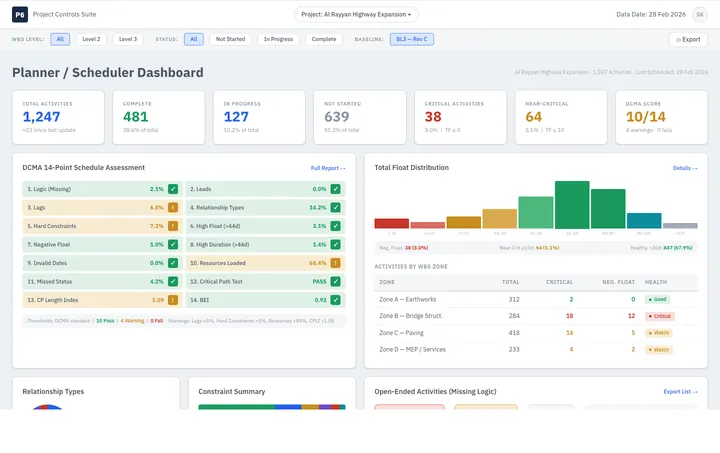The width and height of the screenshot is (720, 453).
Task: Click the P6 app logo icon
Action: tap(20, 15)
